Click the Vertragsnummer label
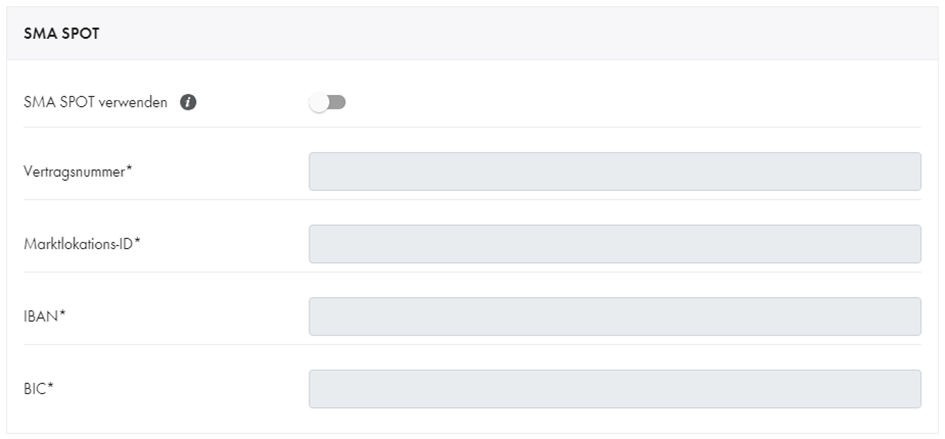 74,172
